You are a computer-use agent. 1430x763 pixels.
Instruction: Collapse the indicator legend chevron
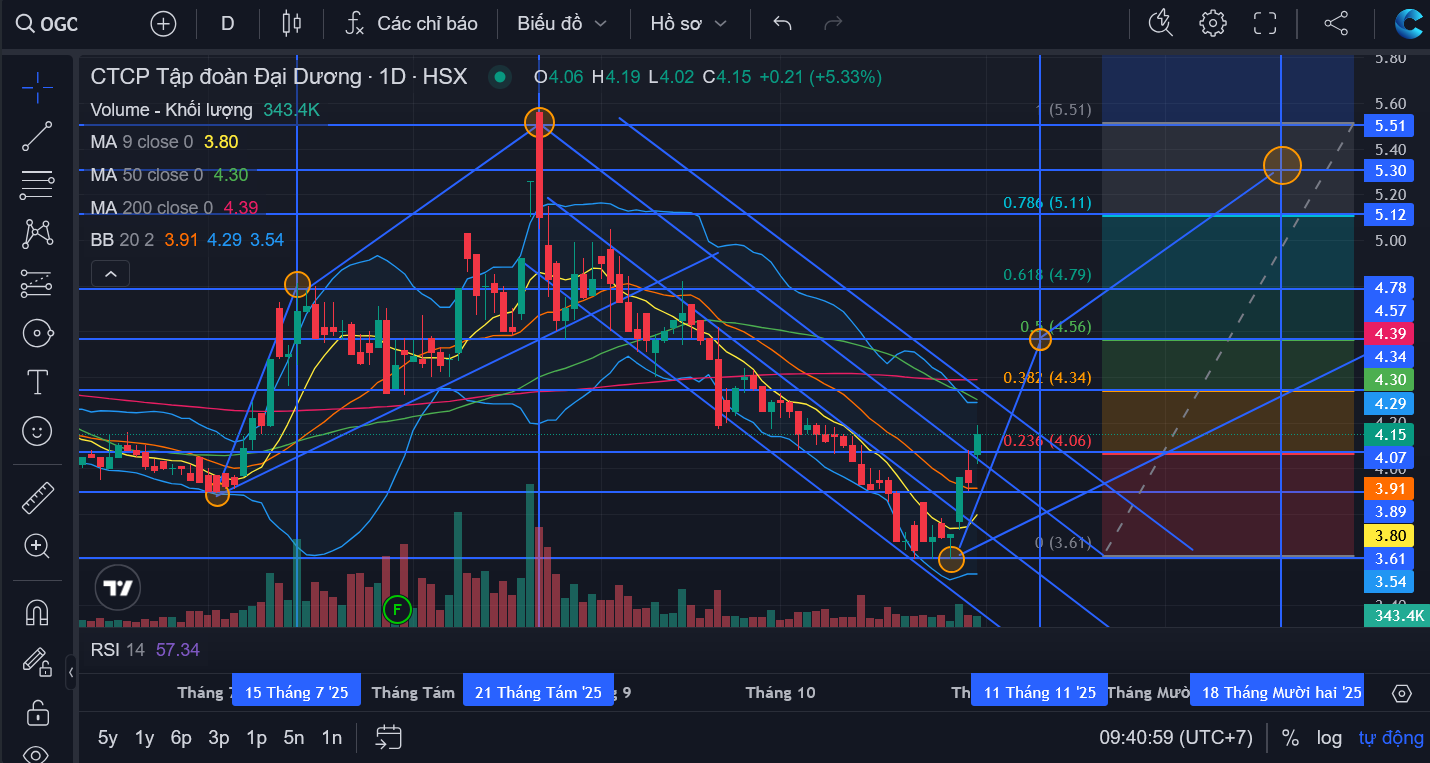pos(110,273)
